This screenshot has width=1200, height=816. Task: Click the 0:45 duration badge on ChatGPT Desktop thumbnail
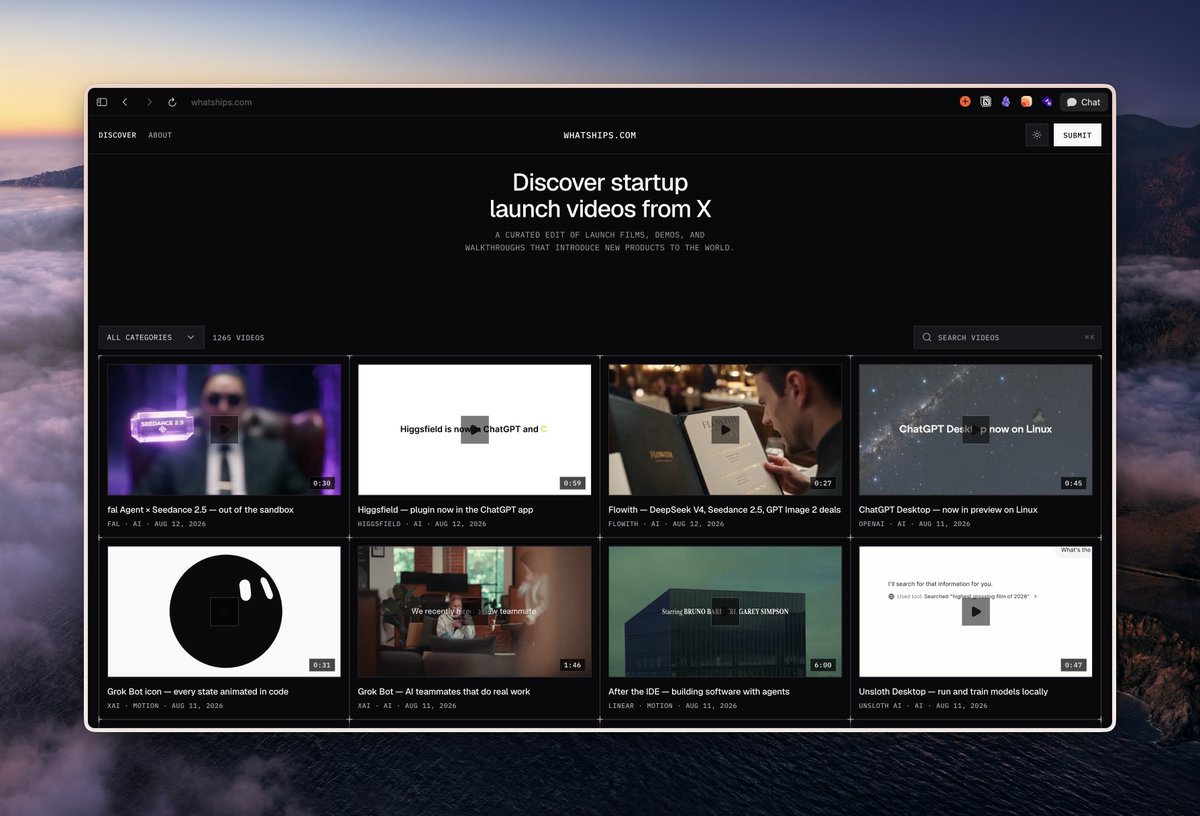tap(1073, 483)
